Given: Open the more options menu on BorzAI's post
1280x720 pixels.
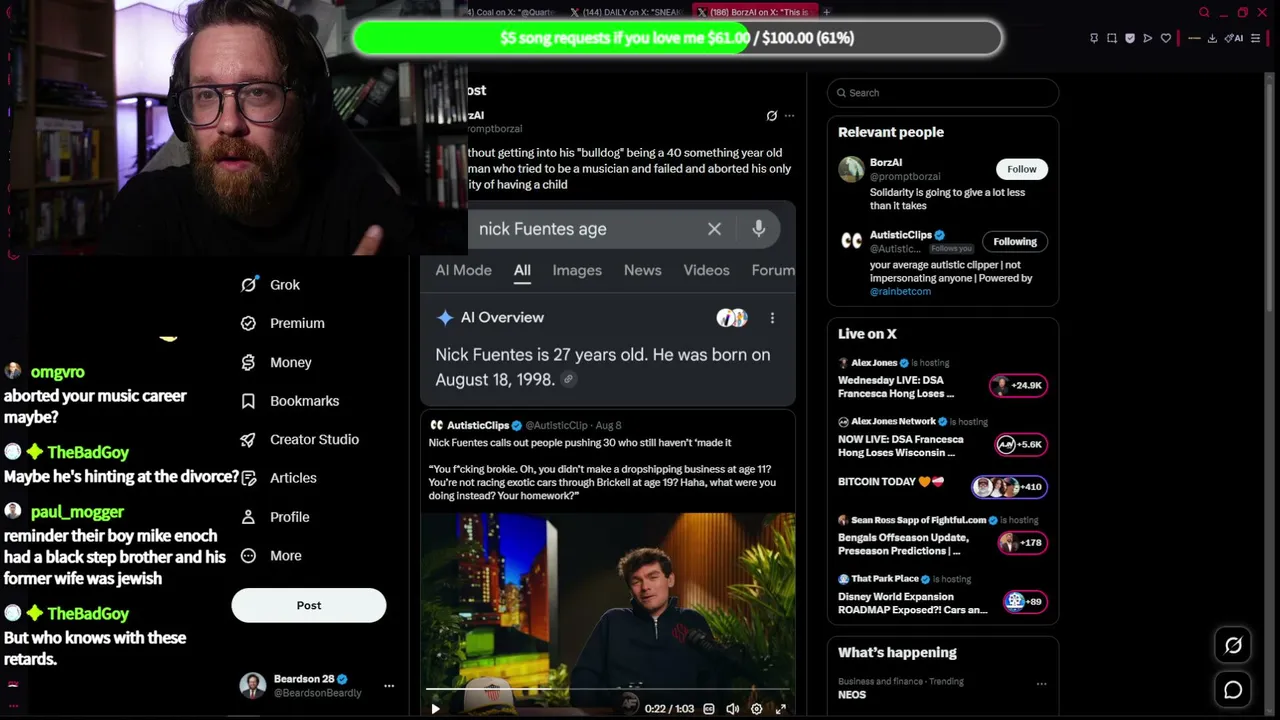Looking at the screenshot, I should pos(789,116).
